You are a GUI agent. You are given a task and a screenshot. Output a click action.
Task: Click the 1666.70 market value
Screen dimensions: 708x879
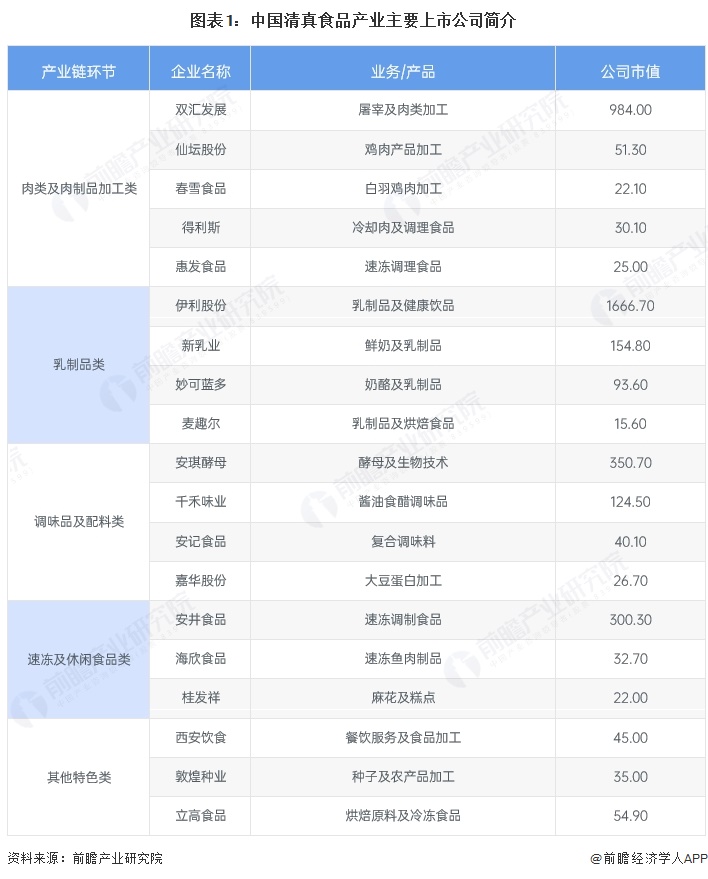(x=630, y=306)
